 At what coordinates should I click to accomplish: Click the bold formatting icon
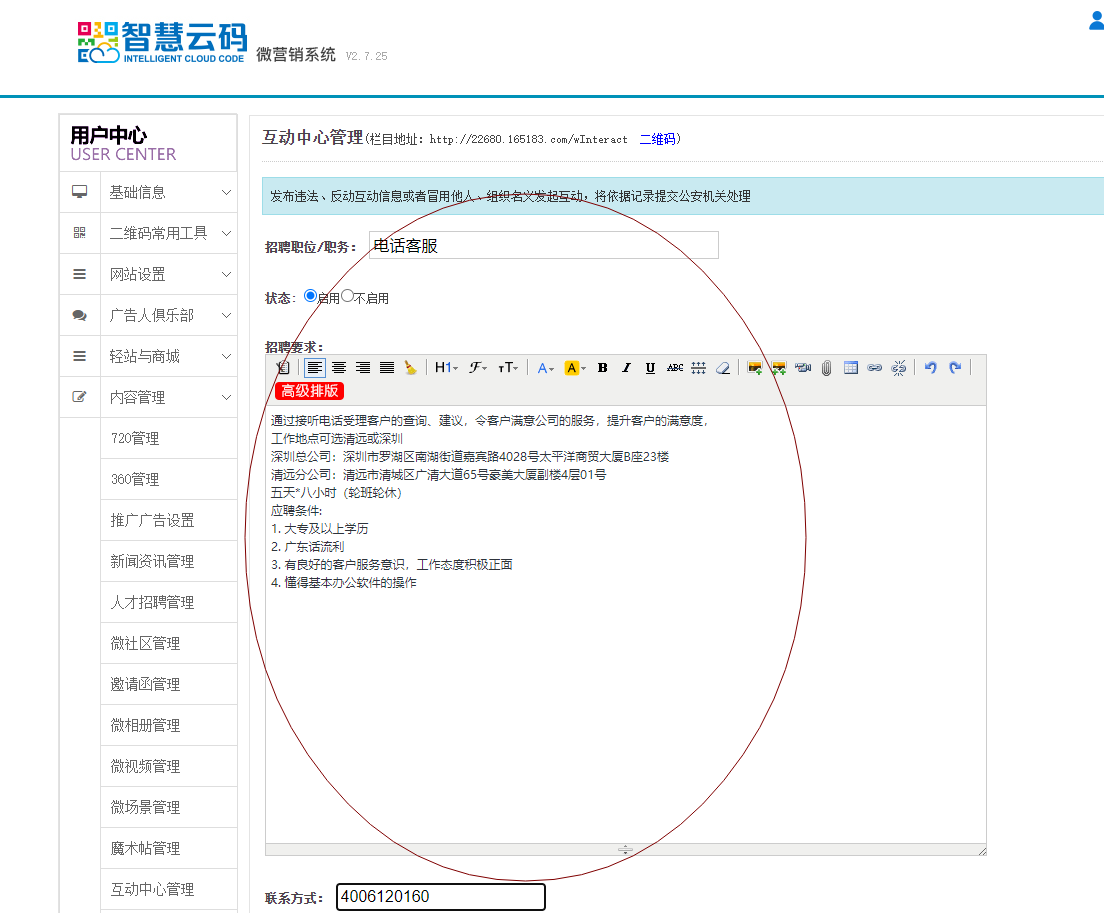[602, 368]
